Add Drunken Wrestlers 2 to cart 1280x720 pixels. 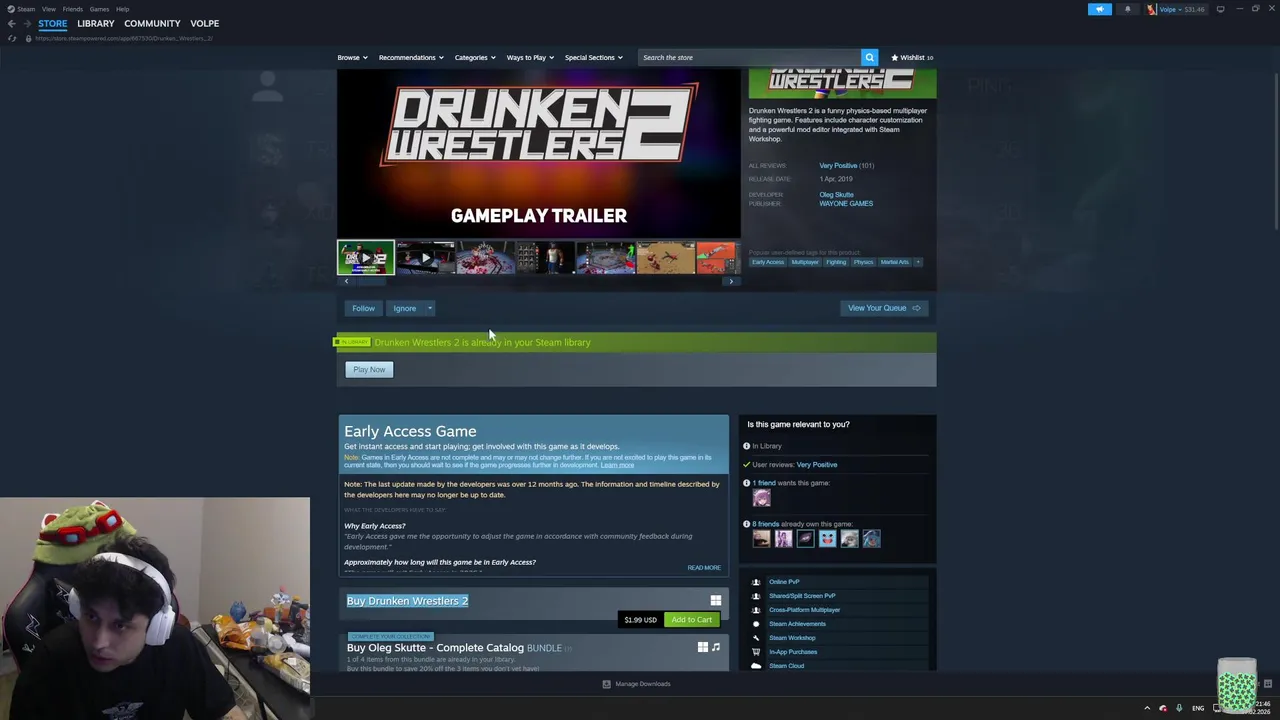(691, 620)
